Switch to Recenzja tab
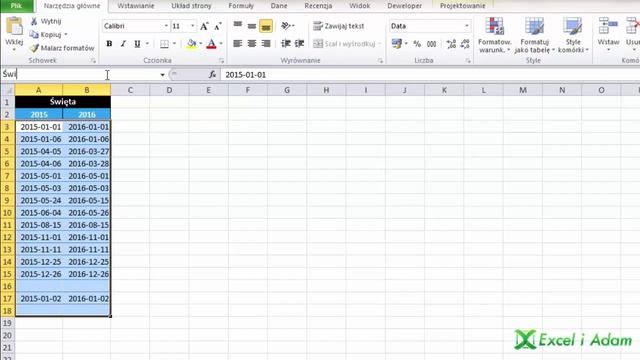The image size is (640, 360). (x=318, y=6)
